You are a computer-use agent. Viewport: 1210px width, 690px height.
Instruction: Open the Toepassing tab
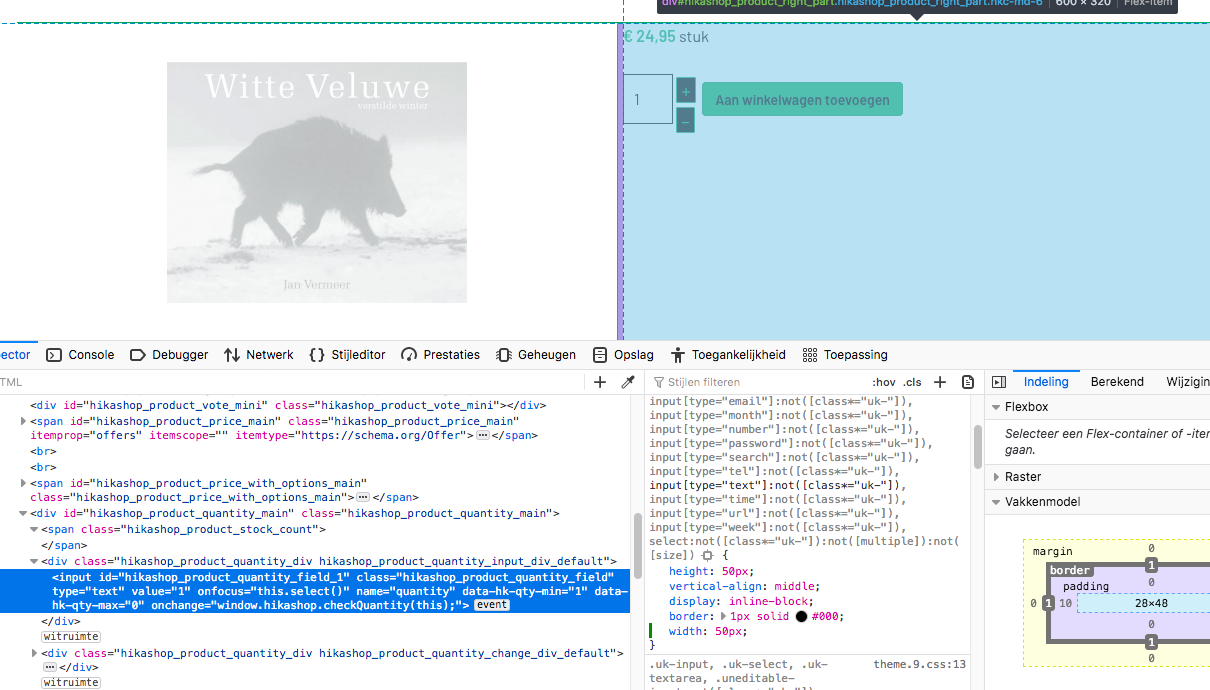pyautogui.click(x=845, y=355)
